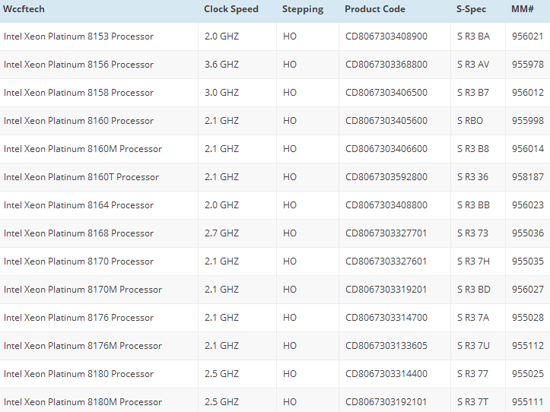Select Intel Xeon Platinum 8170 Processor
Viewport: 550px width, 412px height.
[x=79, y=261]
